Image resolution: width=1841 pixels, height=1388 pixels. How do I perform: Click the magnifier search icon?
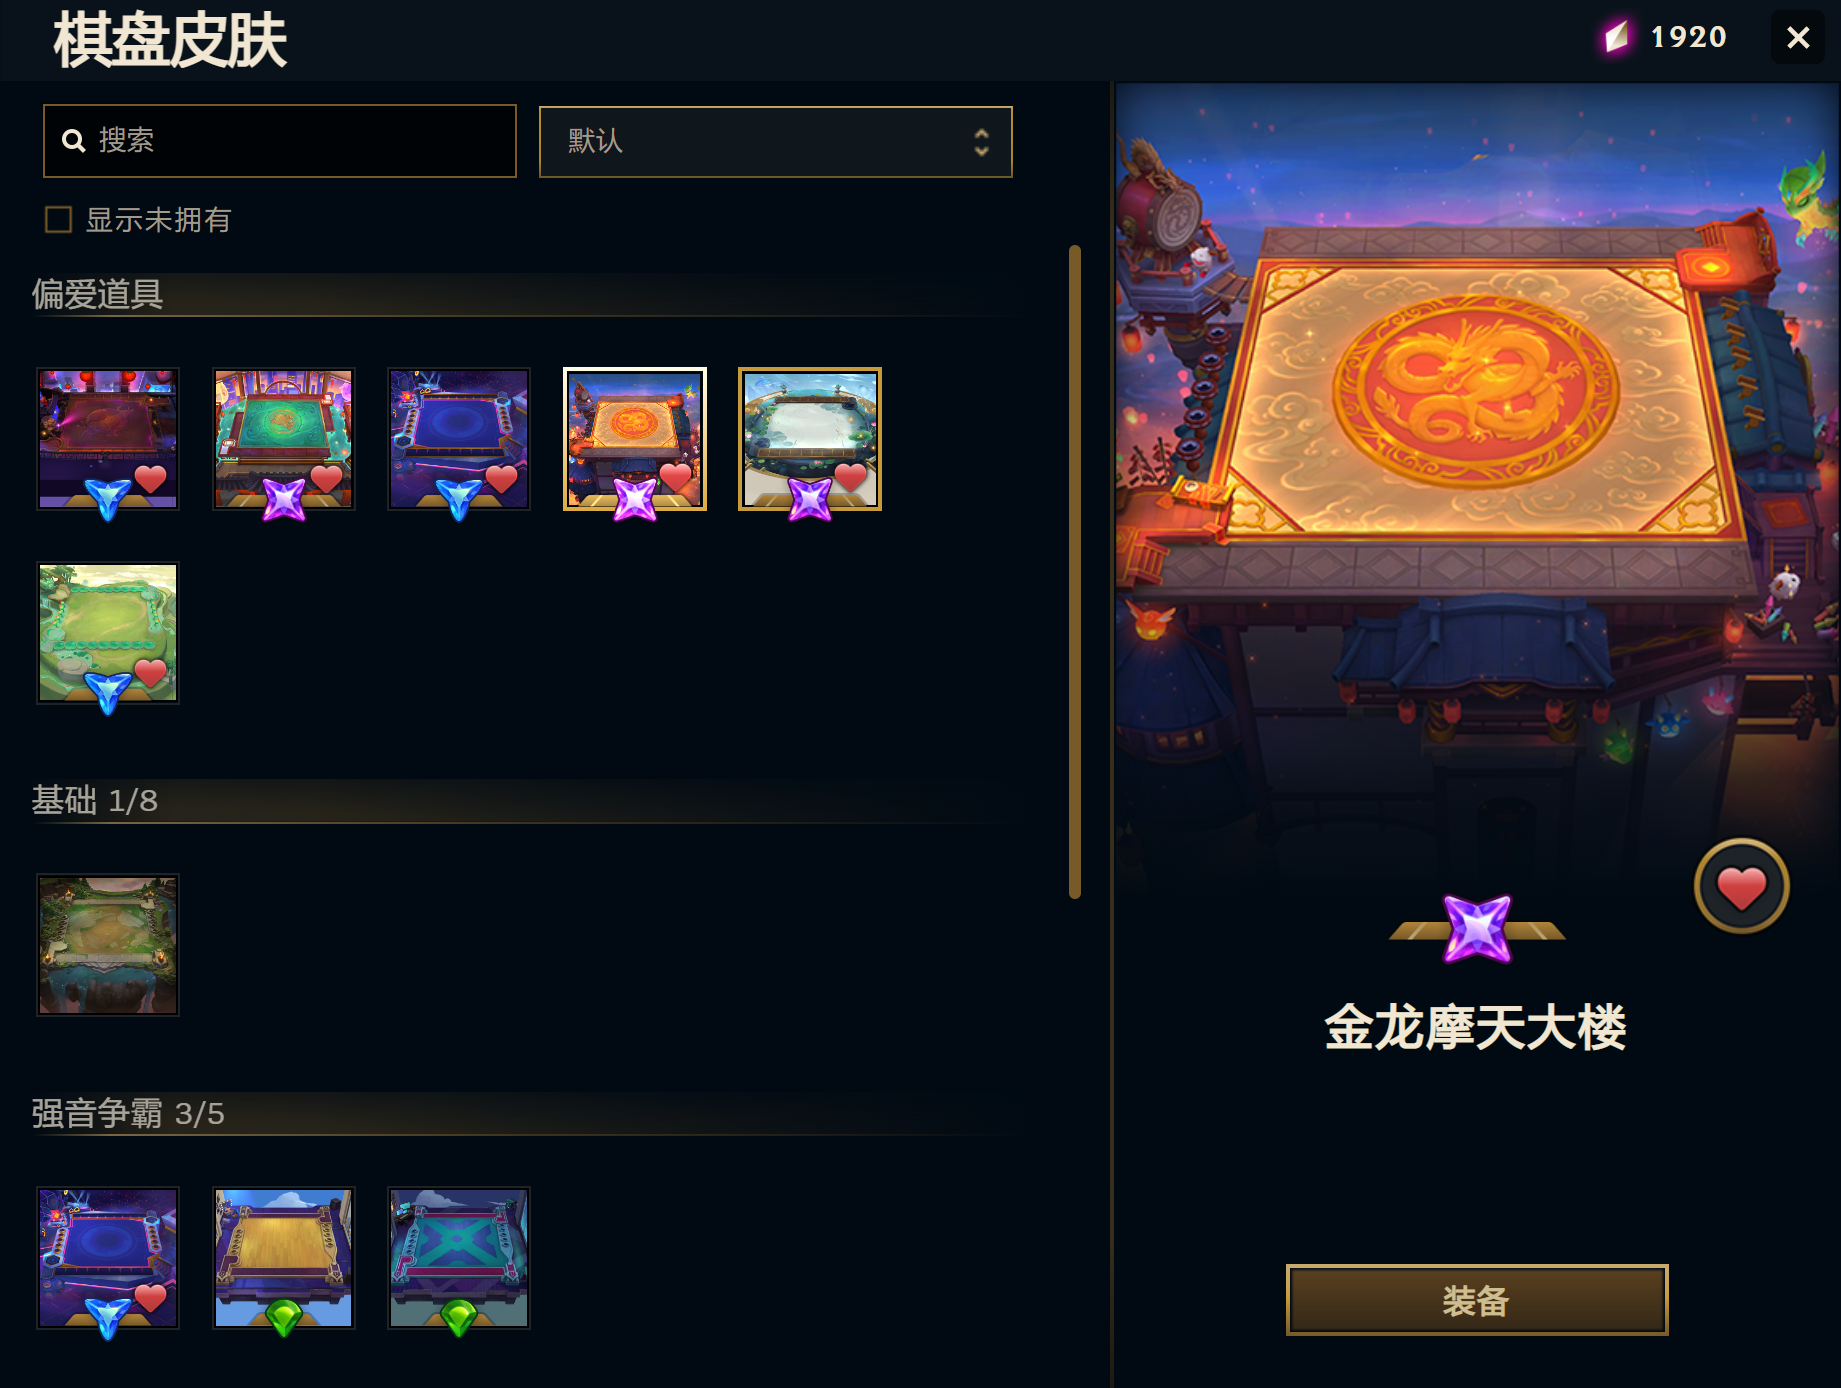(73, 141)
